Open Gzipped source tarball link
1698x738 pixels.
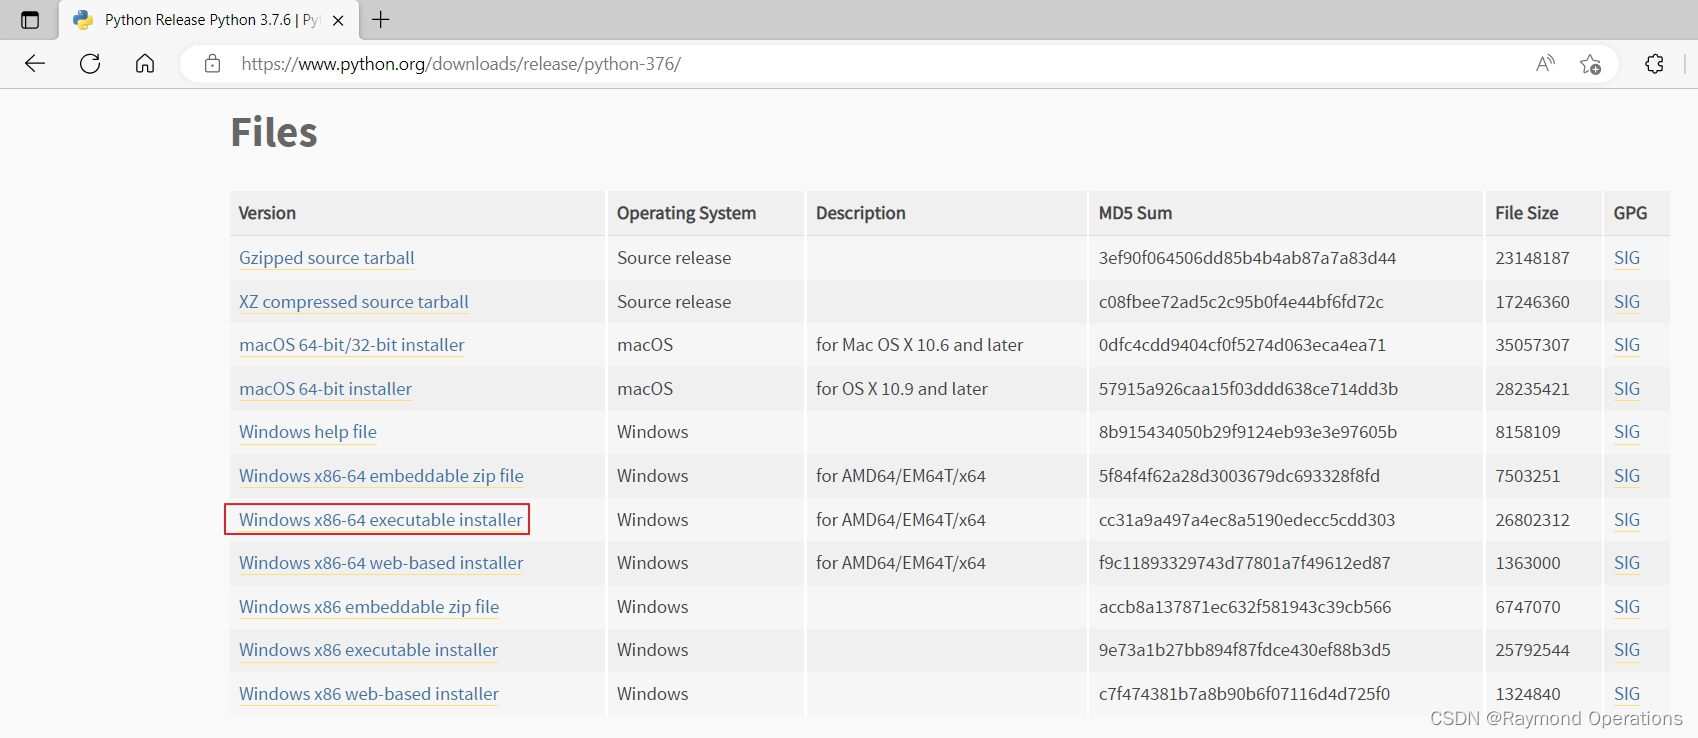pyautogui.click(x=326, y=258)
